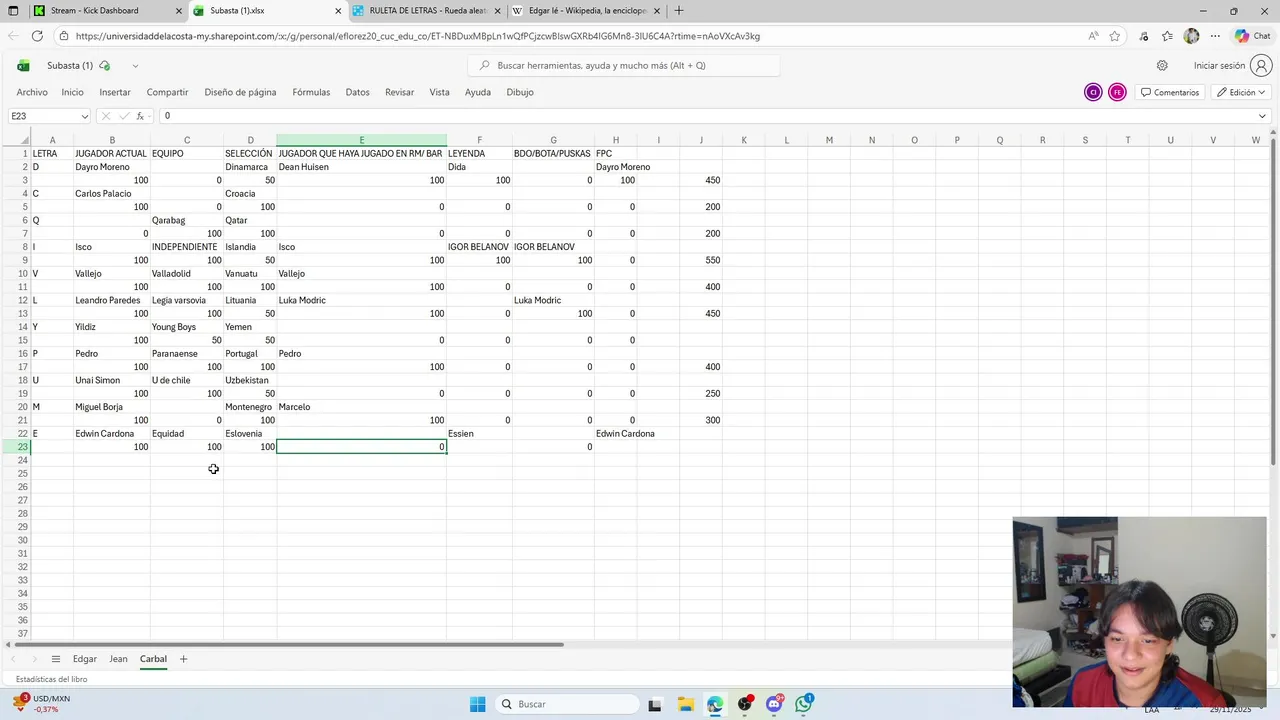Image resolution: width=1280 pixels, height=720 pixels.
Task: Click Estadísticas del libro in status bar
Action: [x=51, y=679]
